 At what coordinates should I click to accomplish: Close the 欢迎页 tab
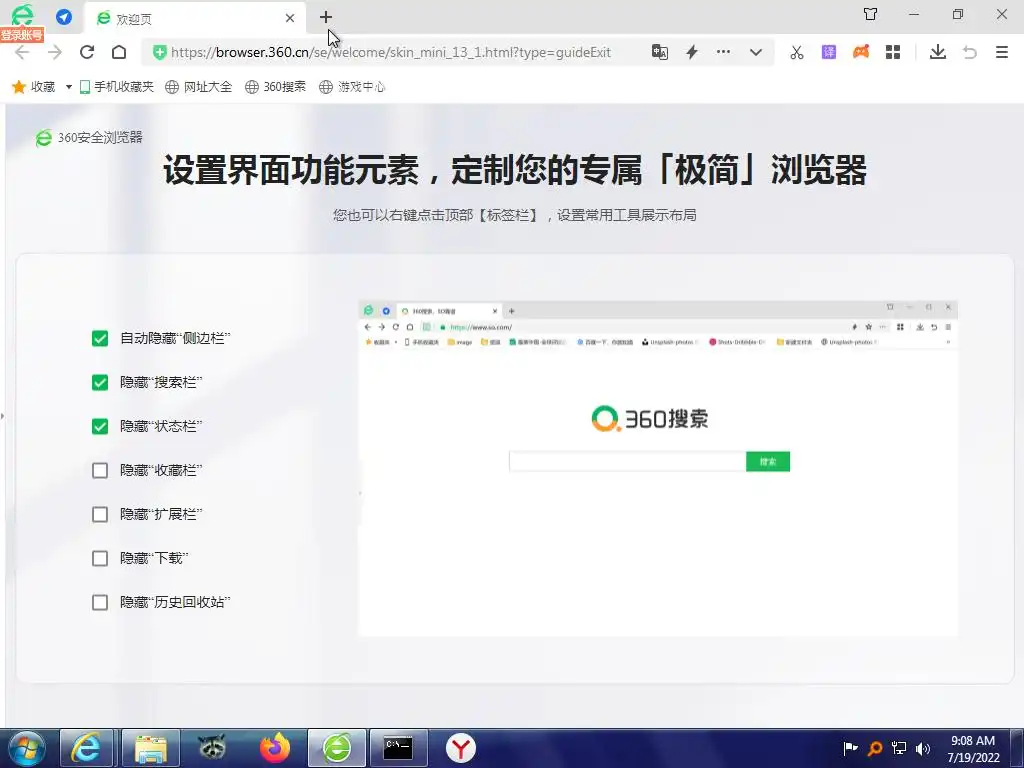pyautogui.click(x=290, y=18)
